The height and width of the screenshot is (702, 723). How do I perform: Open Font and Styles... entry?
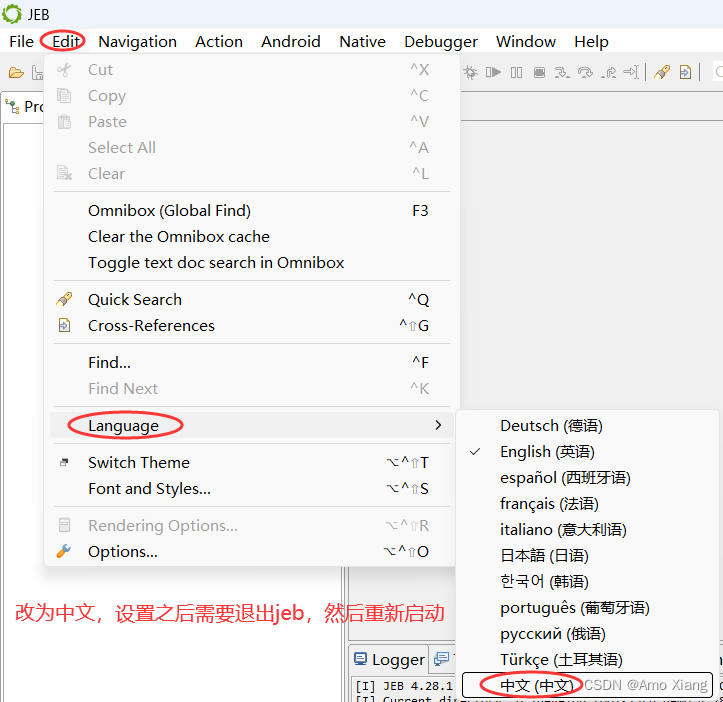click(252, 488)
